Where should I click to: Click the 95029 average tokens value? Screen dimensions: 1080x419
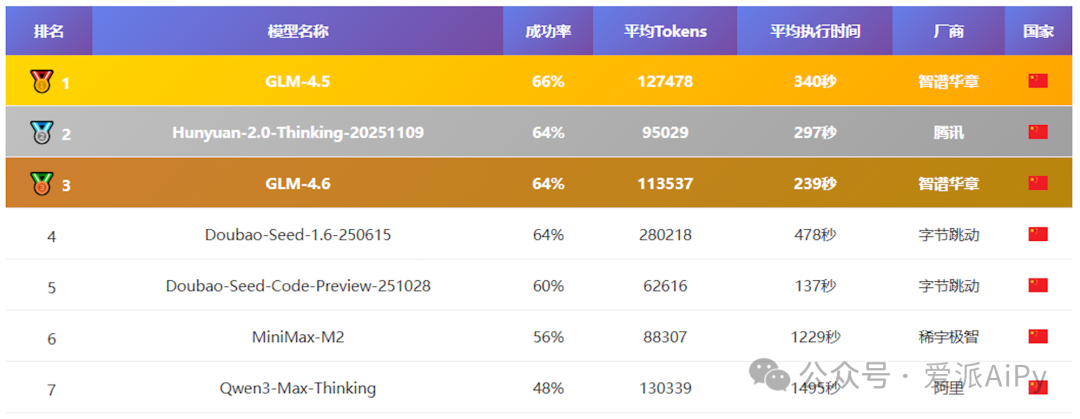[665, 132]
